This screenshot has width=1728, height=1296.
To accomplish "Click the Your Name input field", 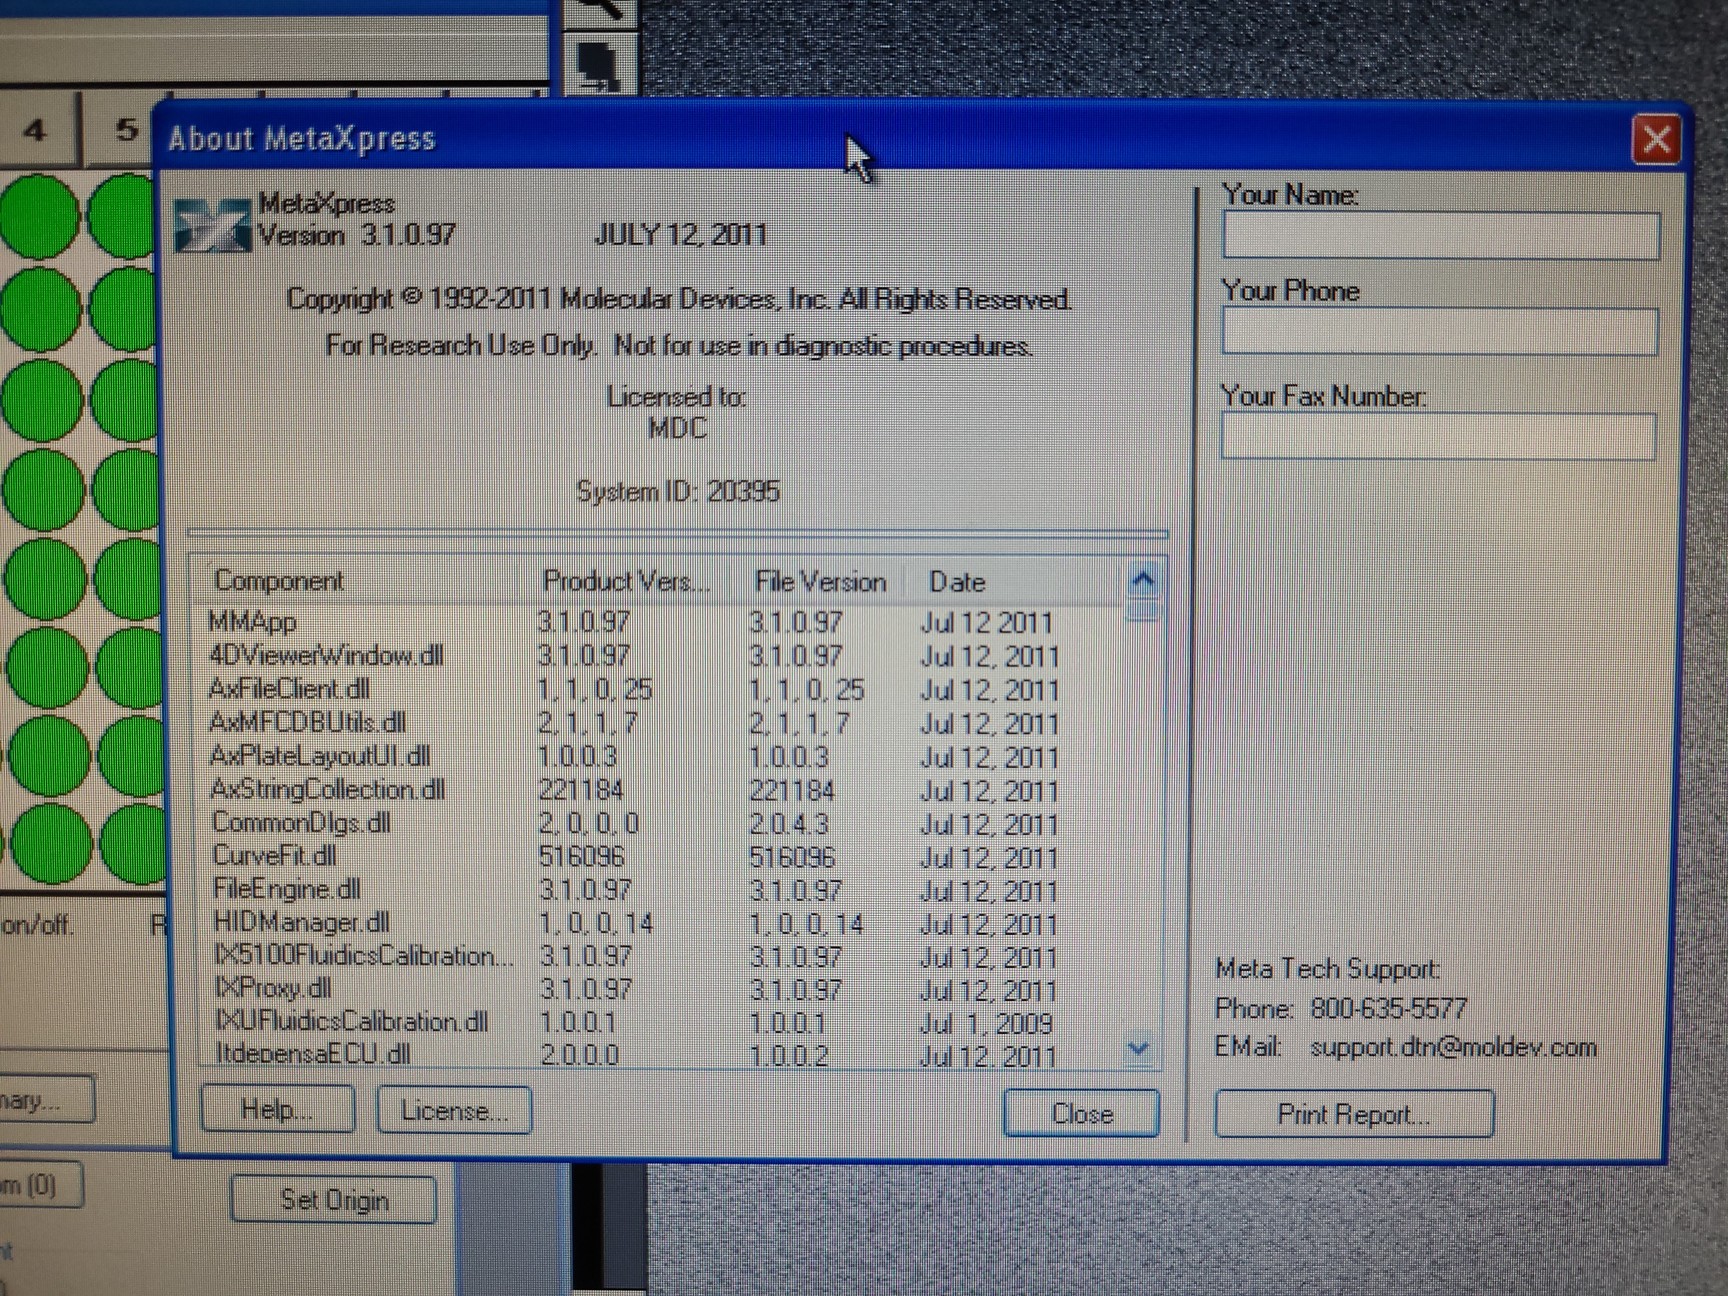I will [x=1440, y=237].
